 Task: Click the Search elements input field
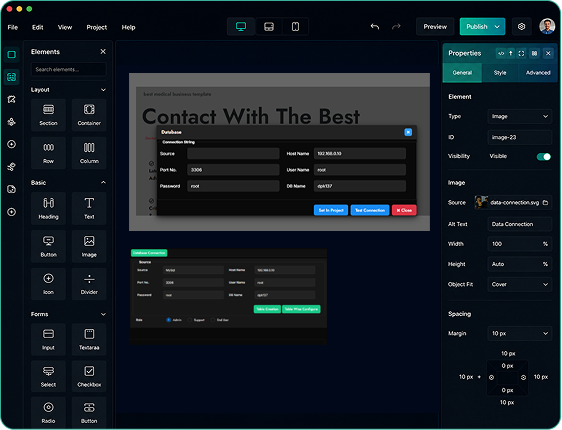(69, 70)
